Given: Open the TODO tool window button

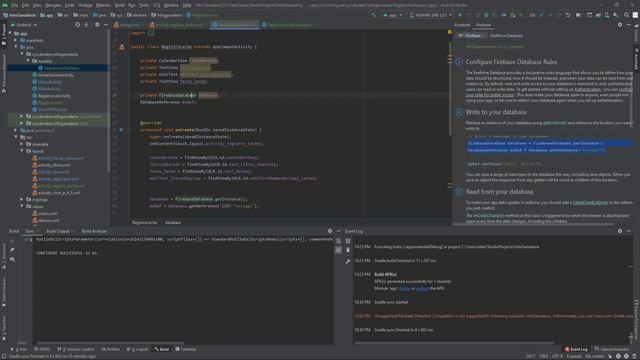Looking at the screenshot, I should [x=42, y=349].
